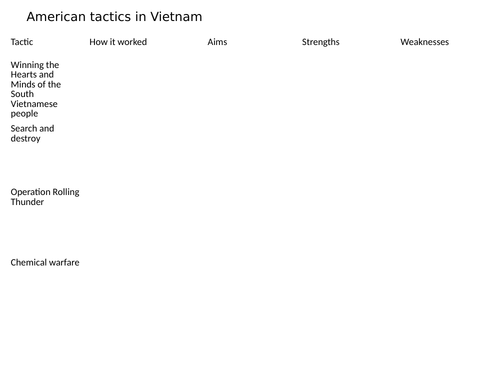Click empty Aims cell for Hearts and Minds
The image size is (500, 375).
point(251,89)
